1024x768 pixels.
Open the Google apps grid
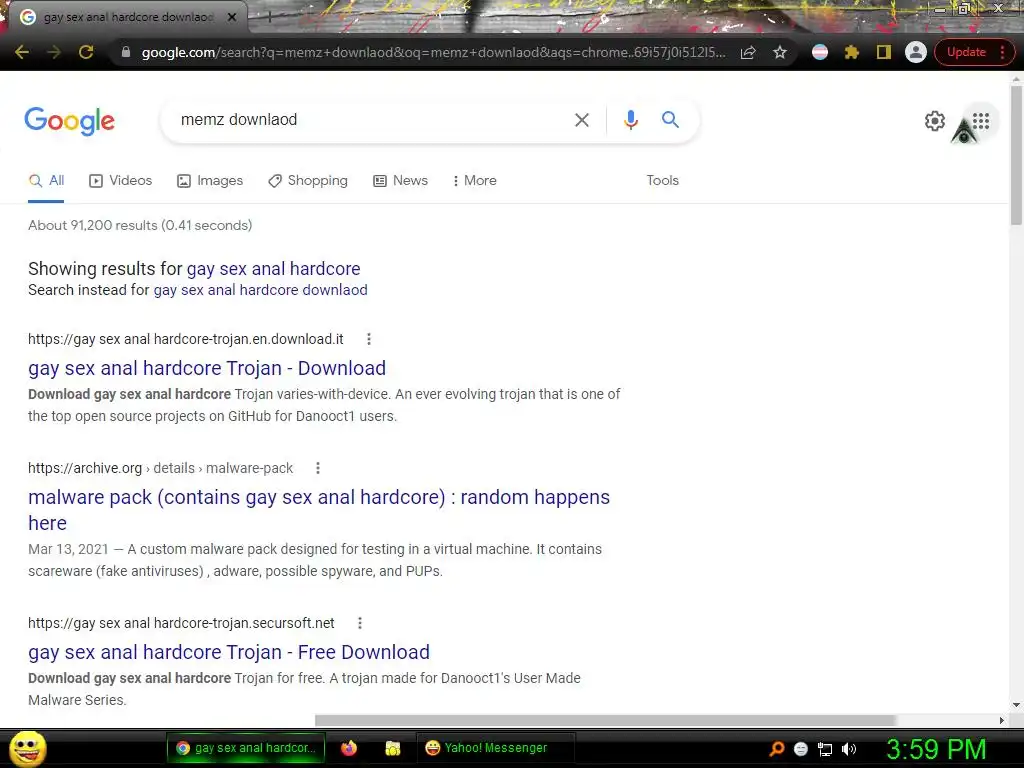point(980,121)
